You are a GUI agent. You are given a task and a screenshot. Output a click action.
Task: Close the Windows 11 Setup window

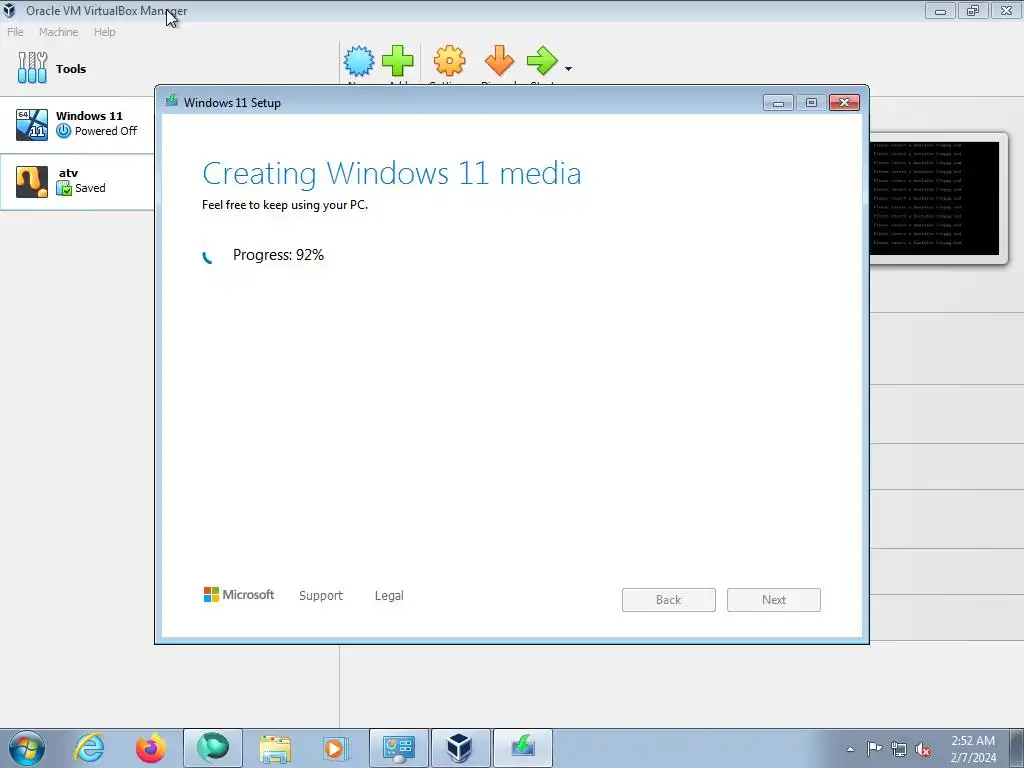tap(844, 103)
